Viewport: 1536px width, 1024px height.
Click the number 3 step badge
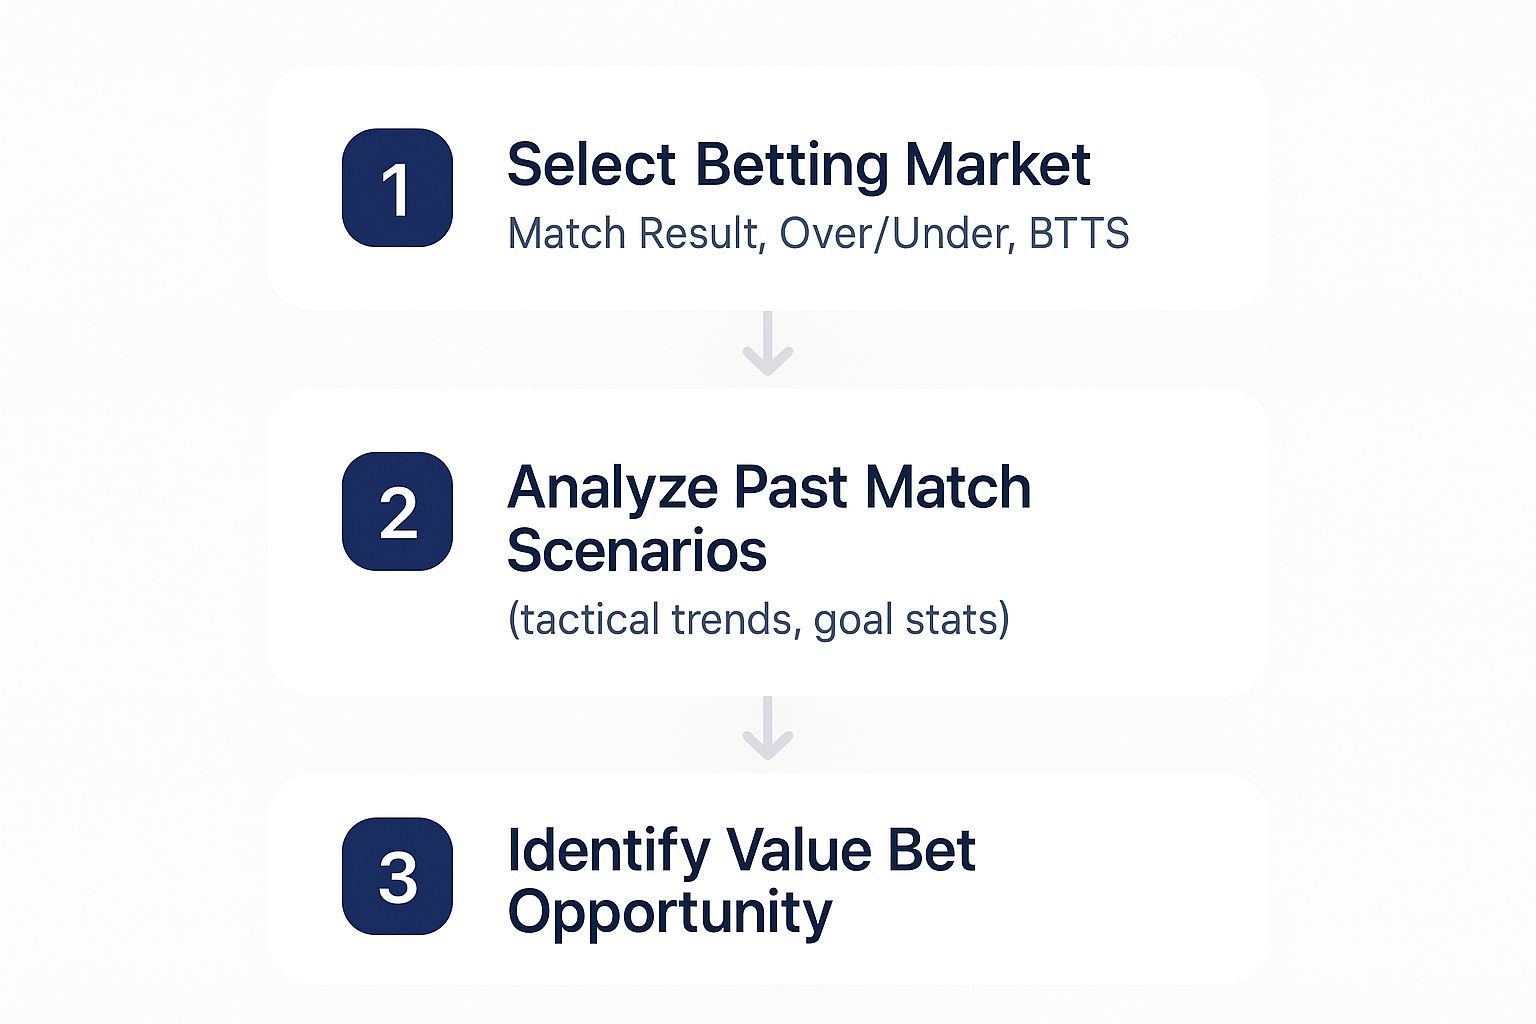point(397,877)
